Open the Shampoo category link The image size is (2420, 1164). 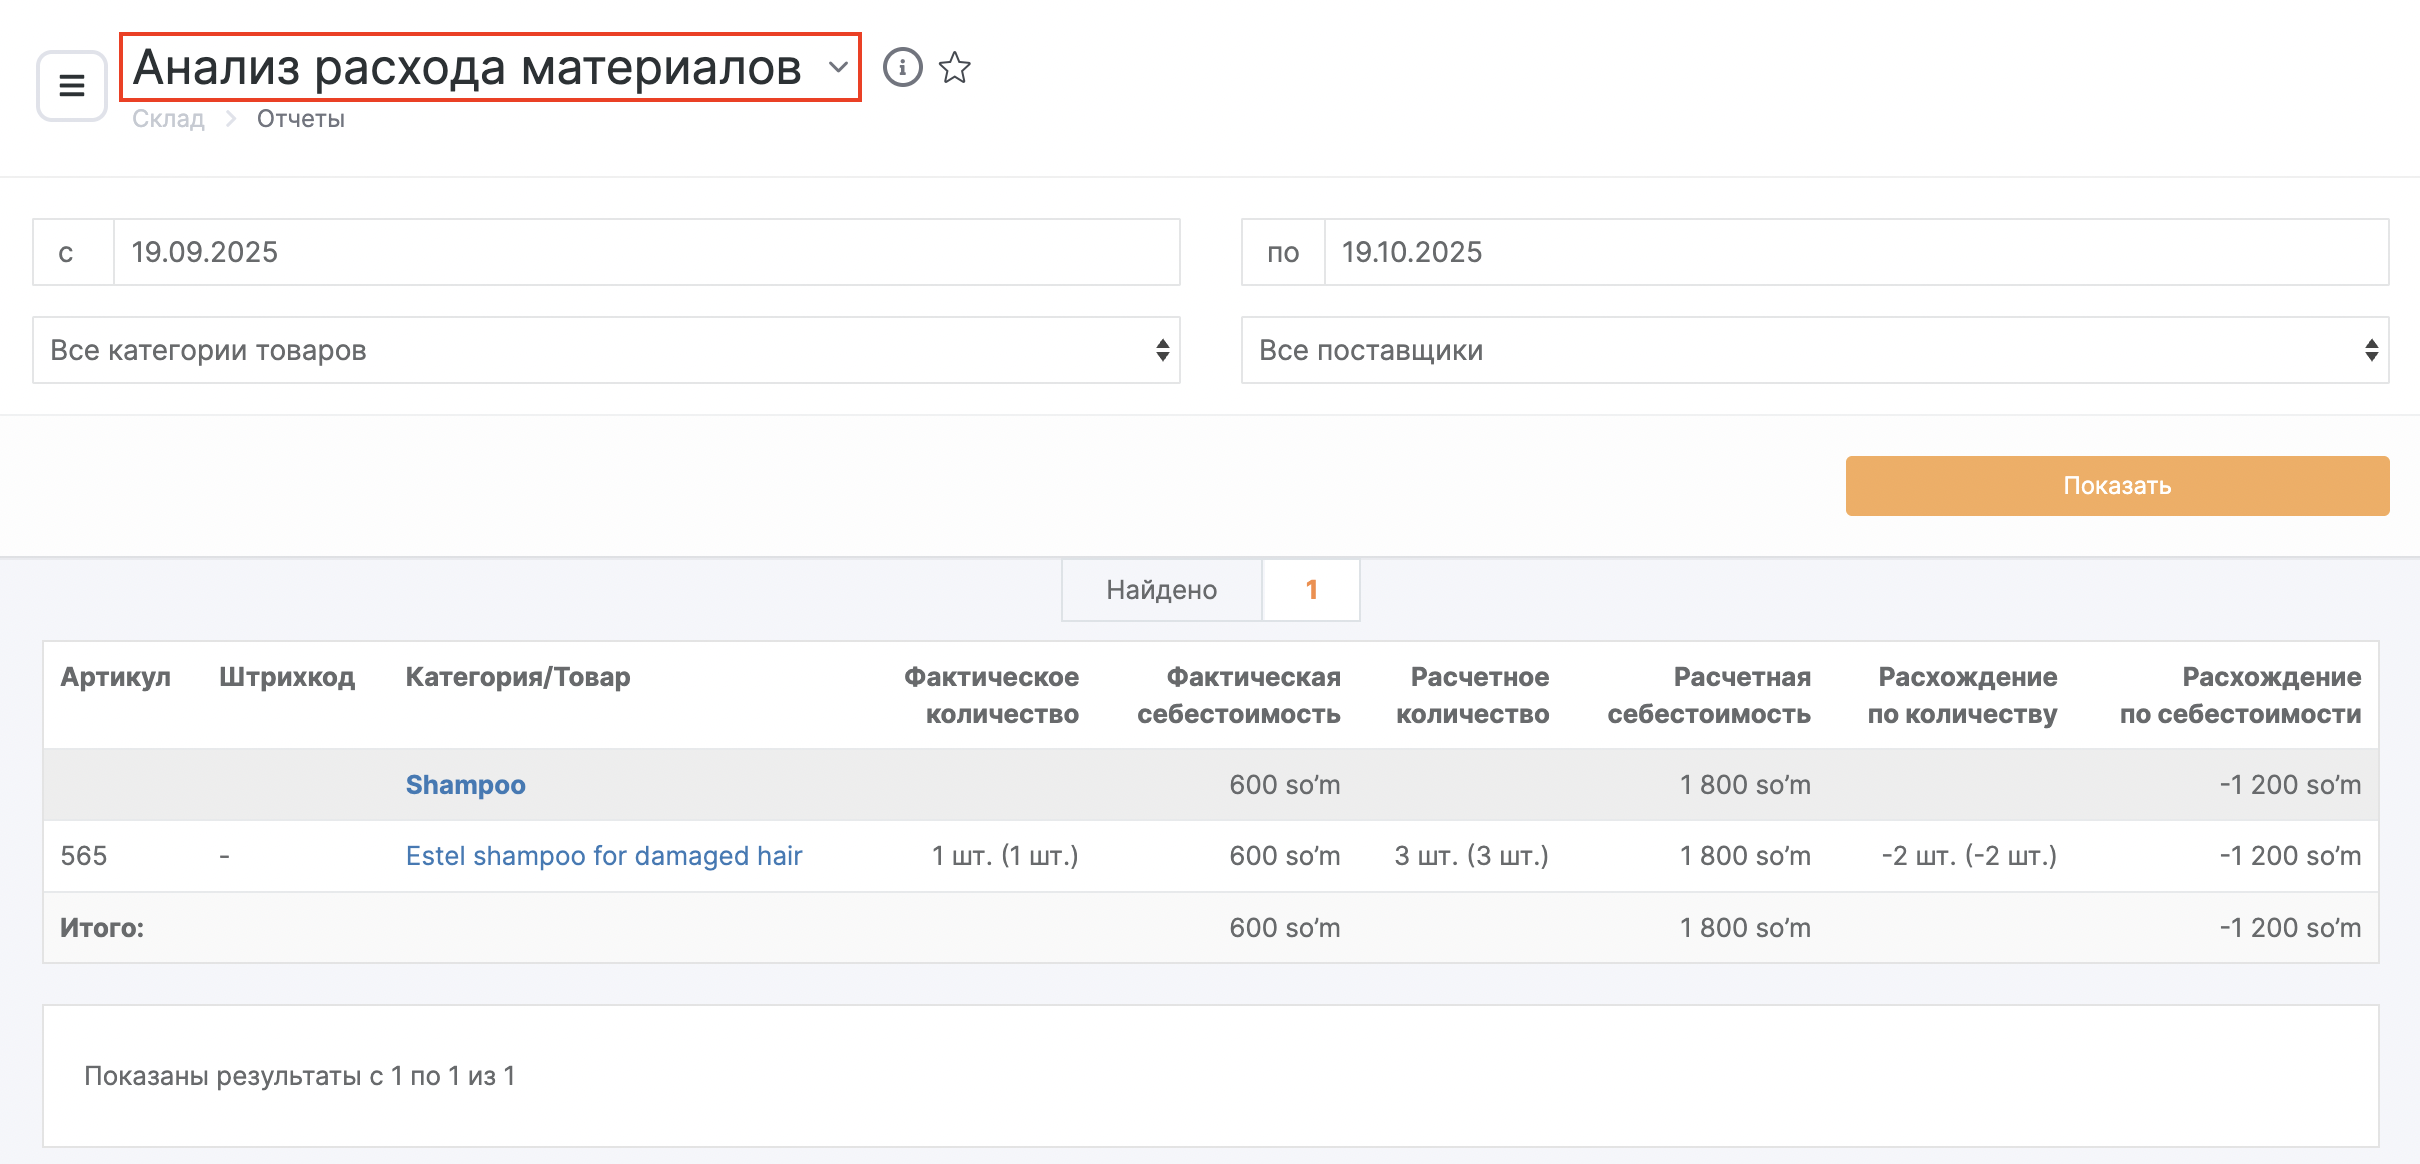pos(465,785)
